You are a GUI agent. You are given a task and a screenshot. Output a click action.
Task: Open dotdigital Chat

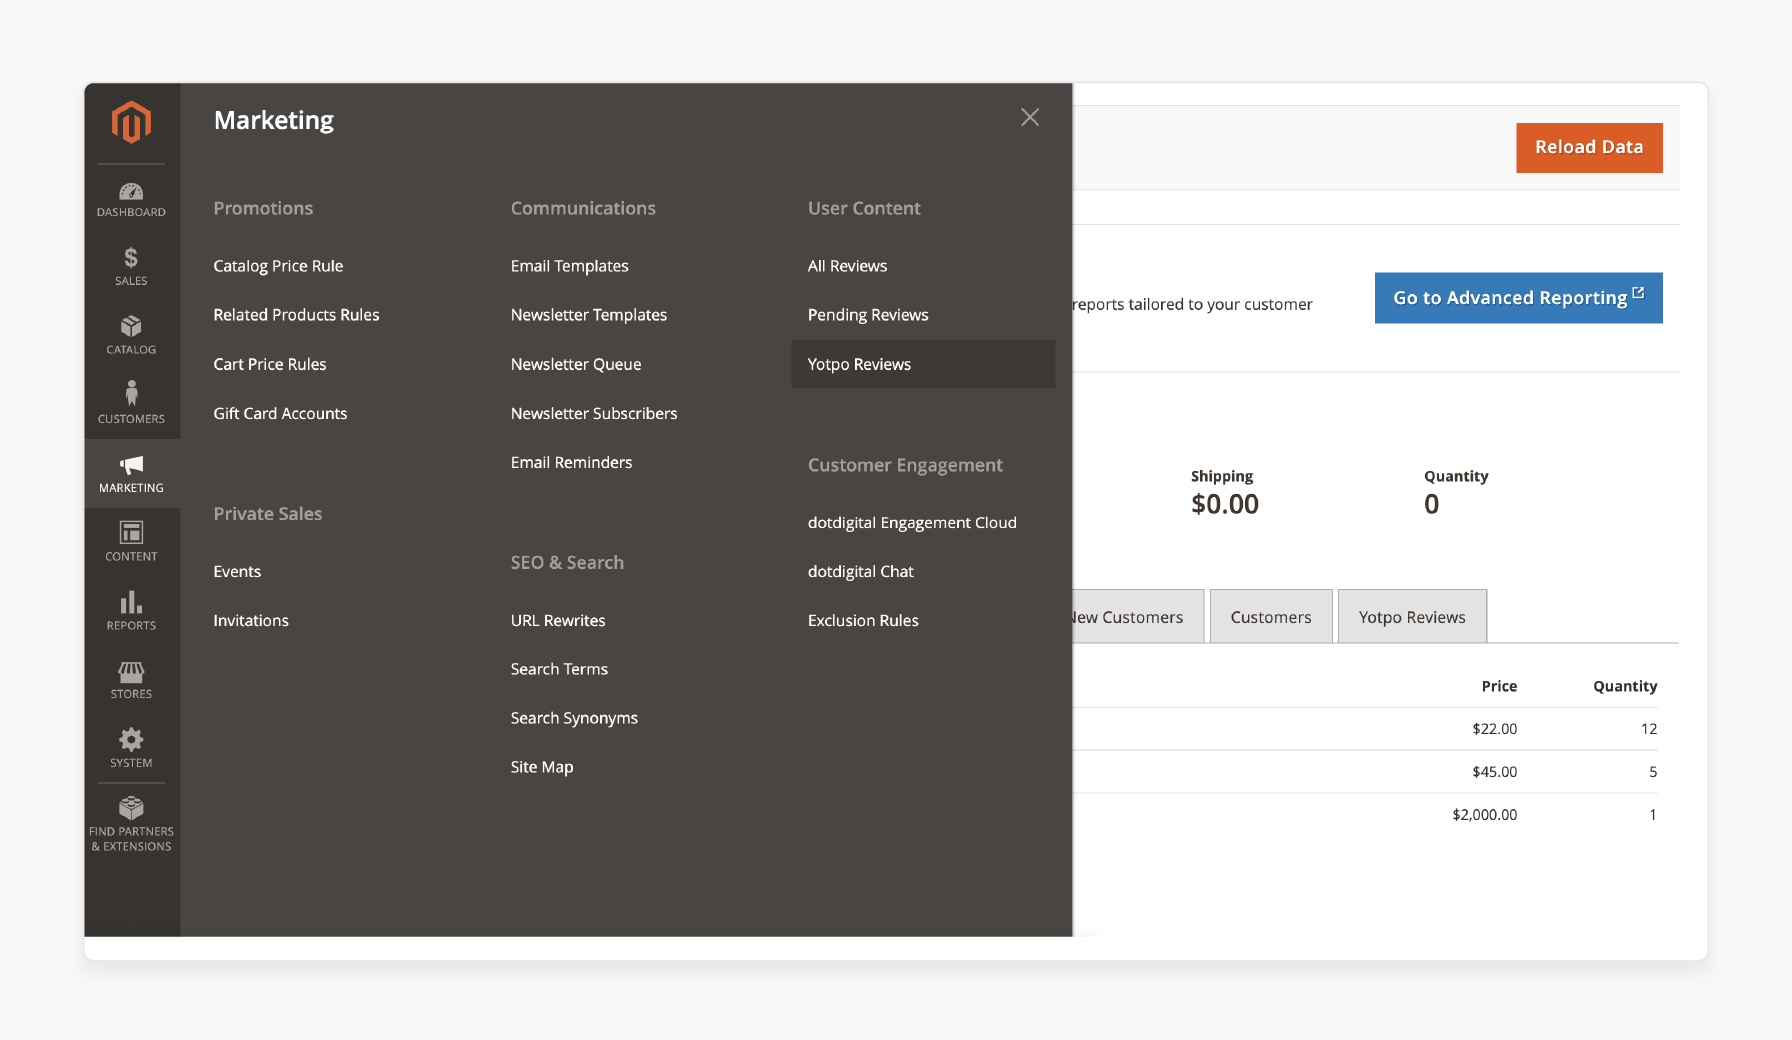coord(861,571)
